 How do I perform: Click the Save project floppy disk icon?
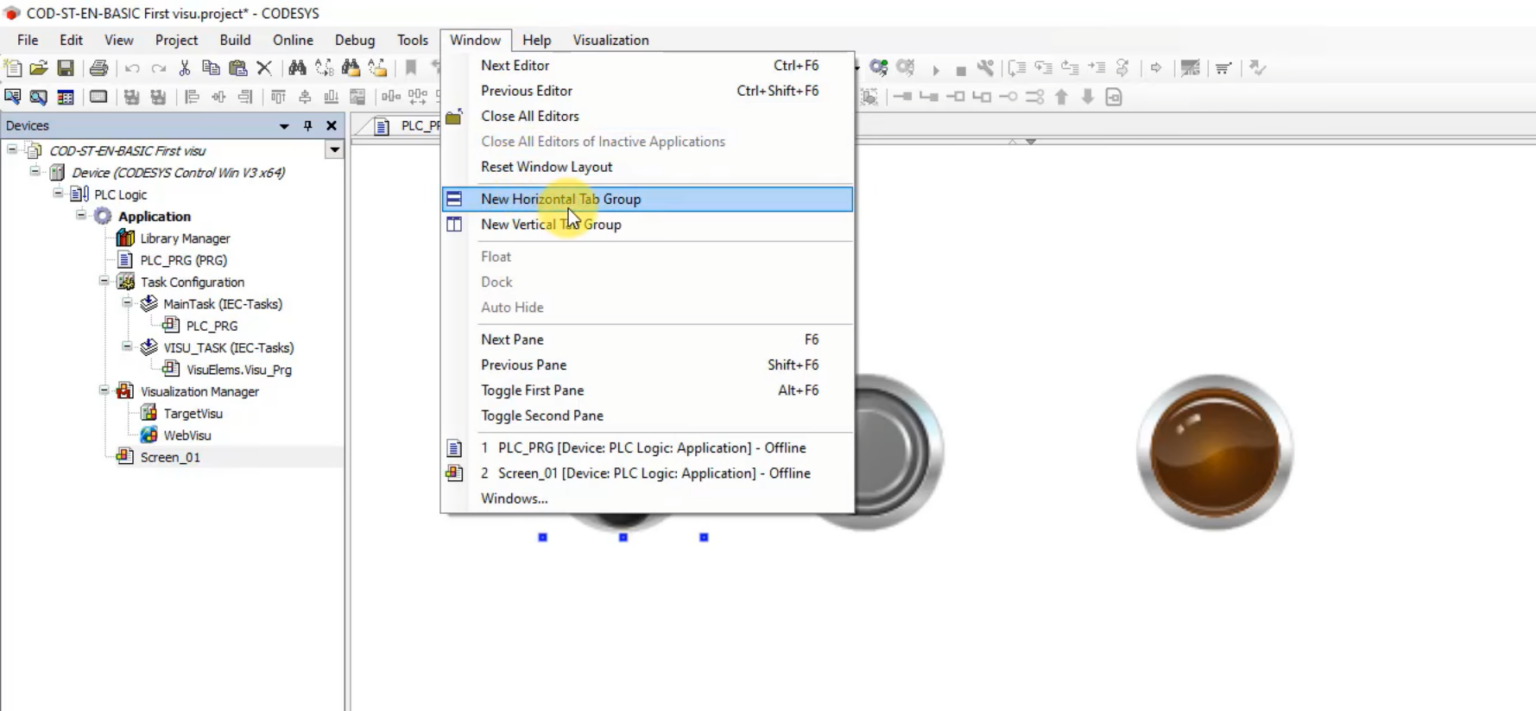[x=65, y=68]
